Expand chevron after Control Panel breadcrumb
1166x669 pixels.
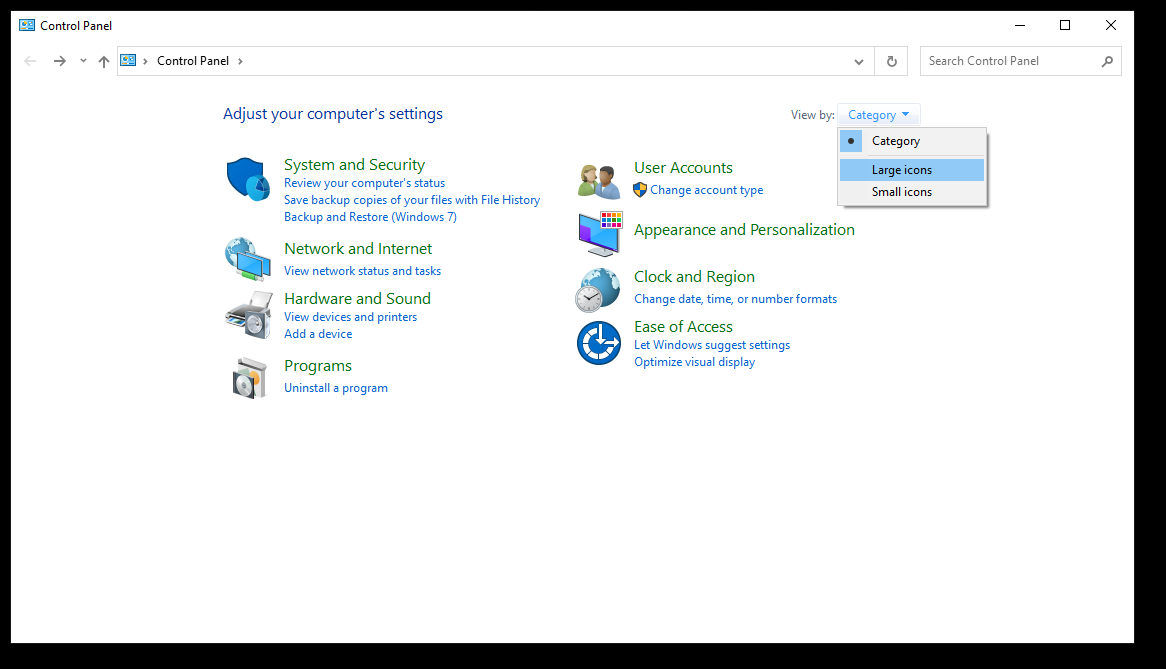(x=240, y=61)
